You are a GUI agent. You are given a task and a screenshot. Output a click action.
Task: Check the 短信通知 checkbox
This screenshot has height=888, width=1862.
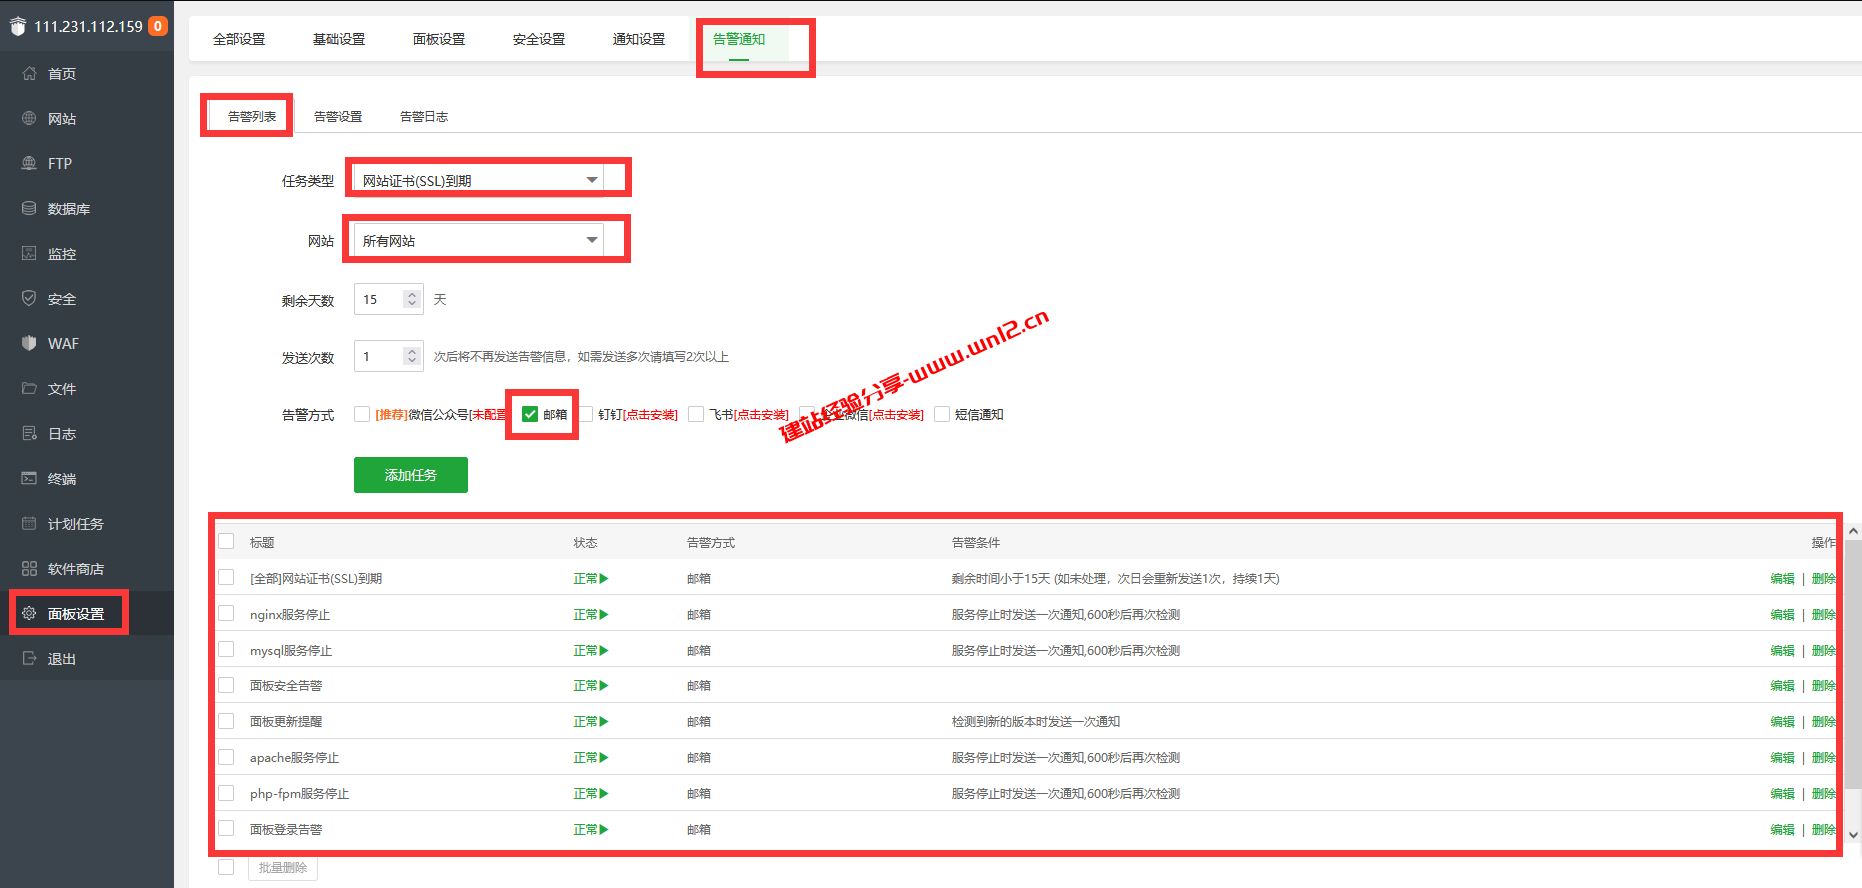click(942, 414)
